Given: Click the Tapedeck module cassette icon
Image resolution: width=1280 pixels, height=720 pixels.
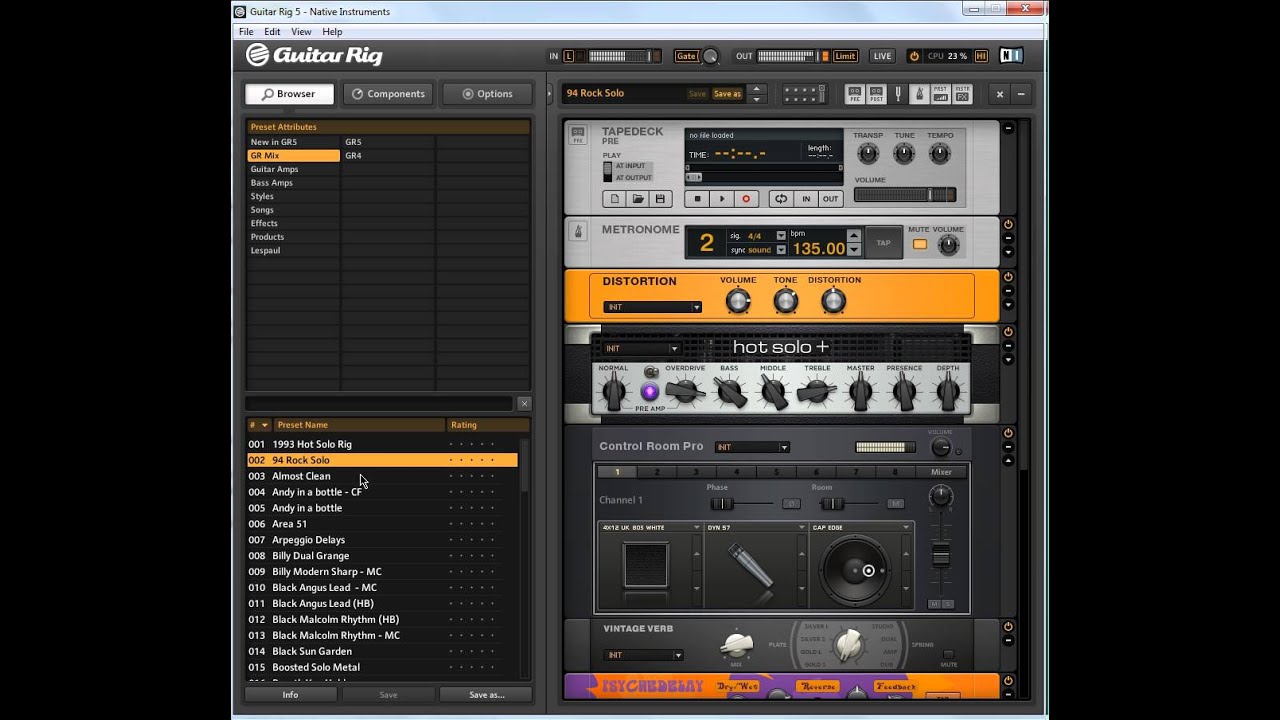Looking at the screenshot, I should (x=578, y=136).
